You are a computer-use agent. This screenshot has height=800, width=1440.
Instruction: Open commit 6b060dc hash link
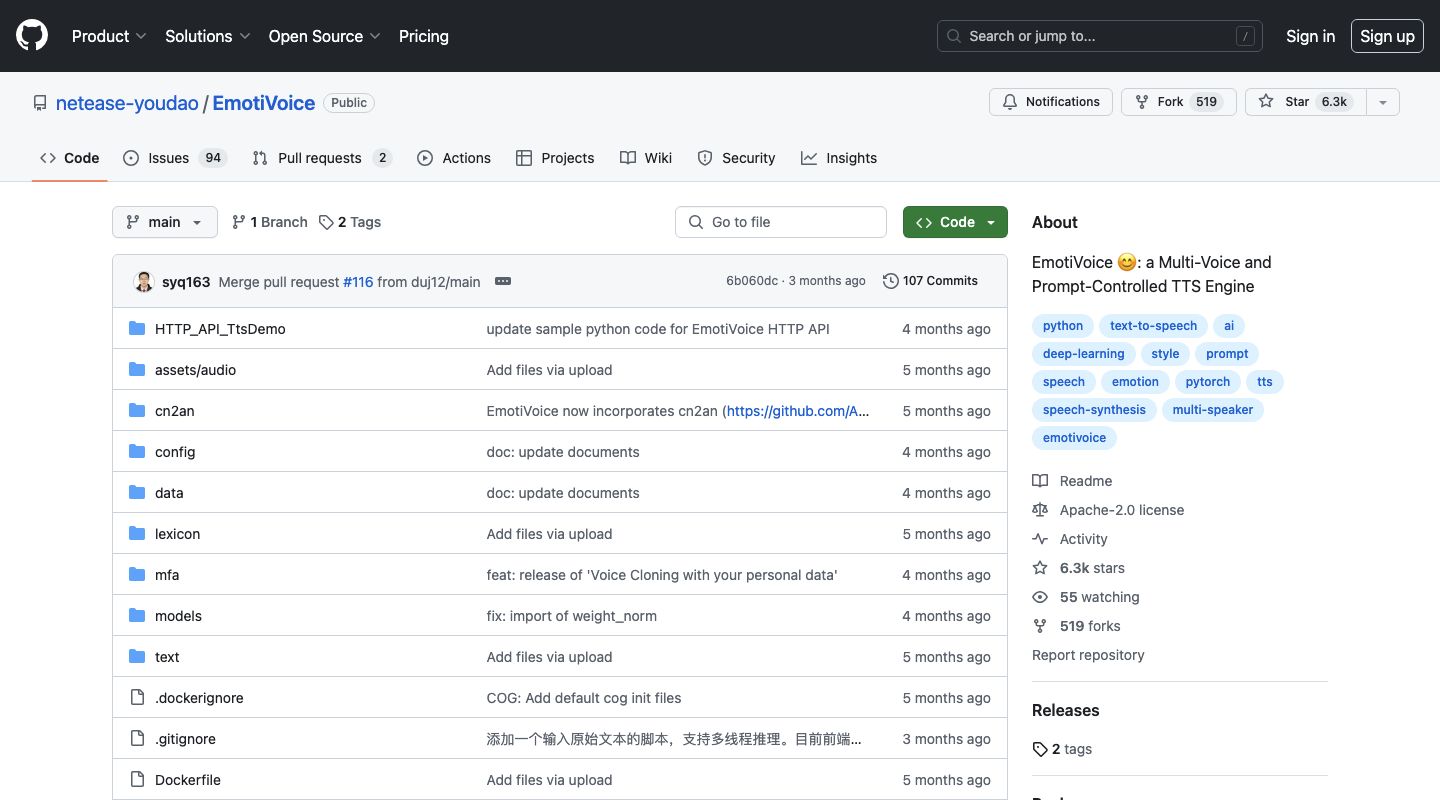pos(752,281)
